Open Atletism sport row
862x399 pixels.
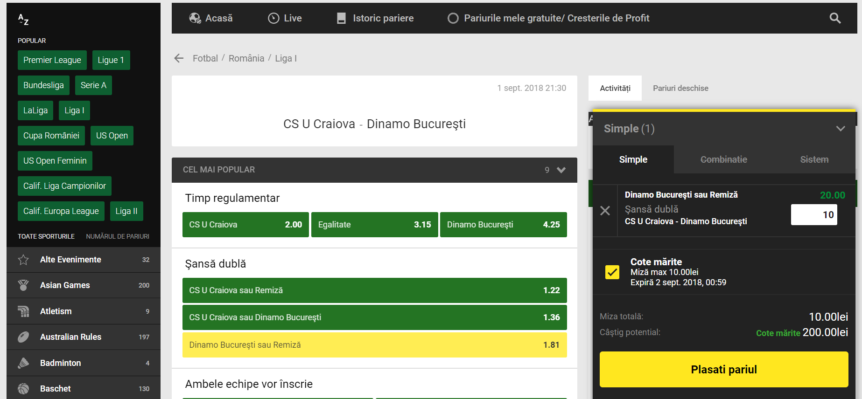[84, 311]
